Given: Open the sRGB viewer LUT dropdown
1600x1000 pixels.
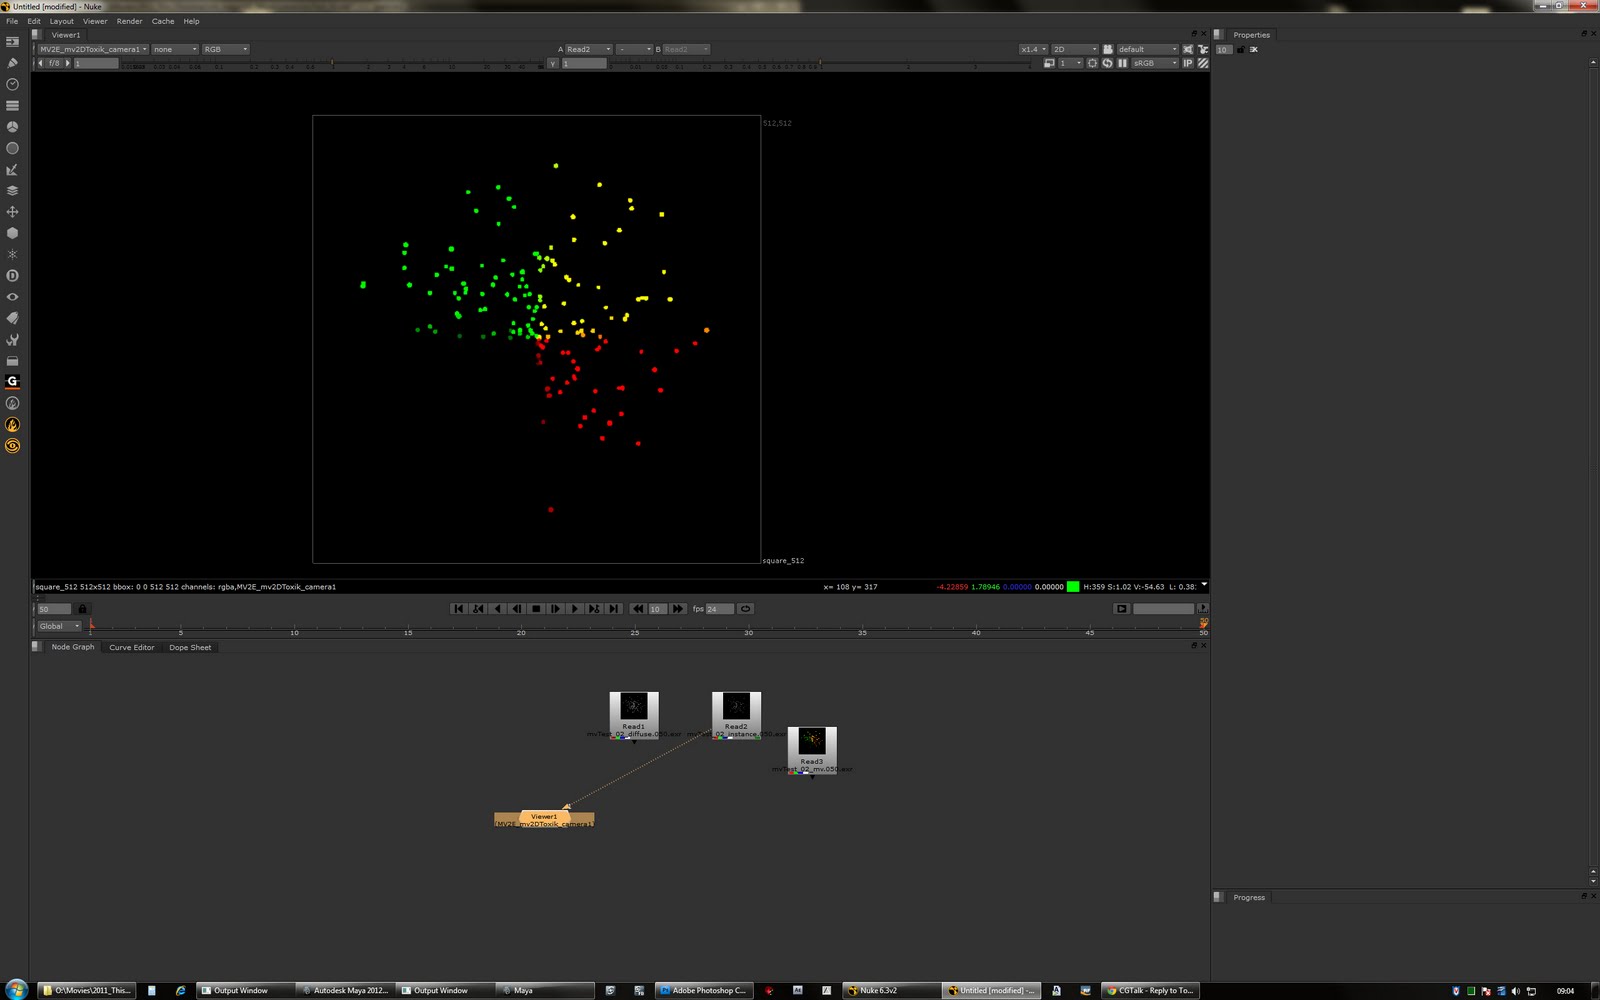Looking at the screenshot, I should tap(1153, 62).
